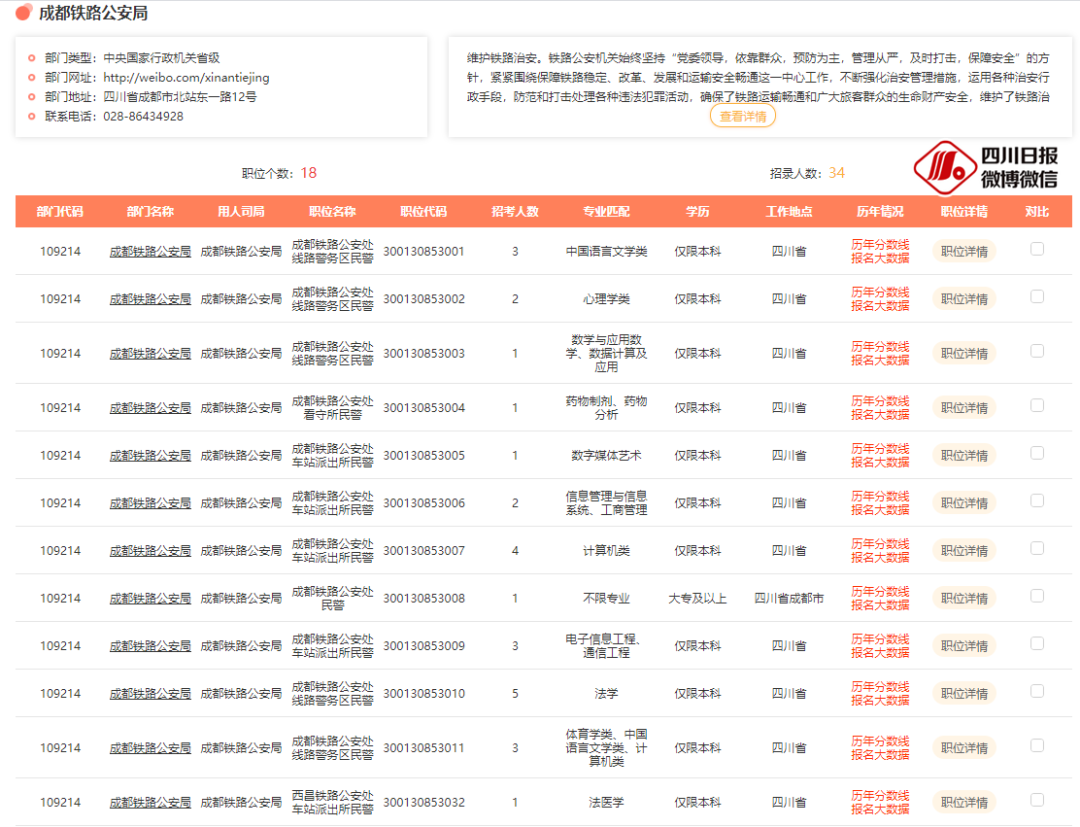Screen dimensions: 1080x827
Task: Open 职位详情 for position 300130853002
Action: (964, 299)
